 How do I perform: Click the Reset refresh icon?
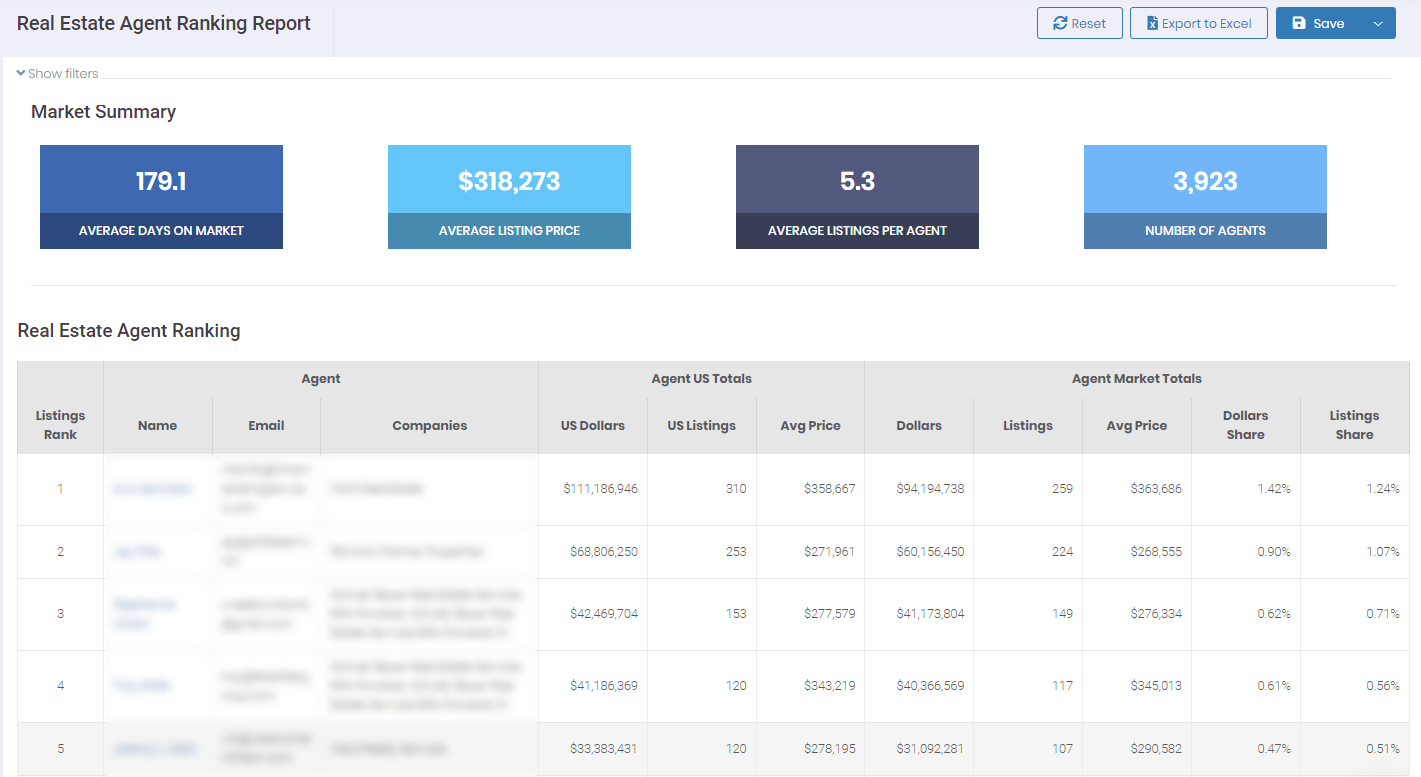click(1060, 23)
